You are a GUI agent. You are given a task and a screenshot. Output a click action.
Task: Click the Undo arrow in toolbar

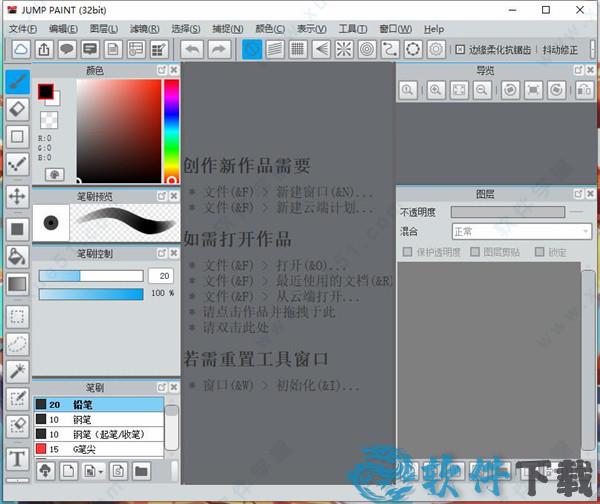[x=193, y=49]
